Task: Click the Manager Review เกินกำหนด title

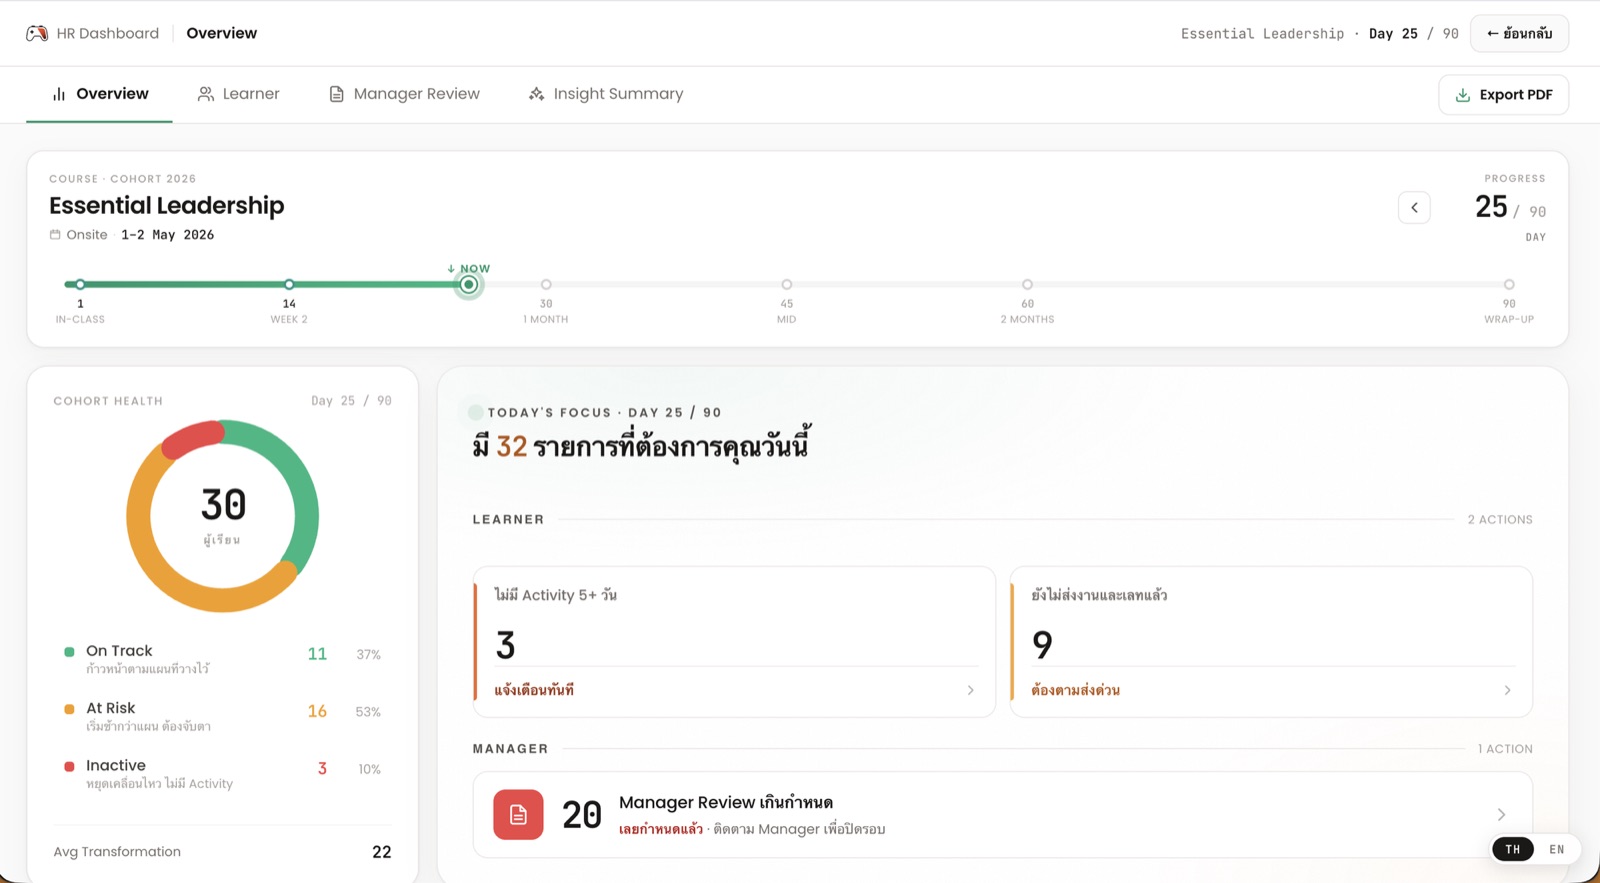Action: (x=726, y=802)
